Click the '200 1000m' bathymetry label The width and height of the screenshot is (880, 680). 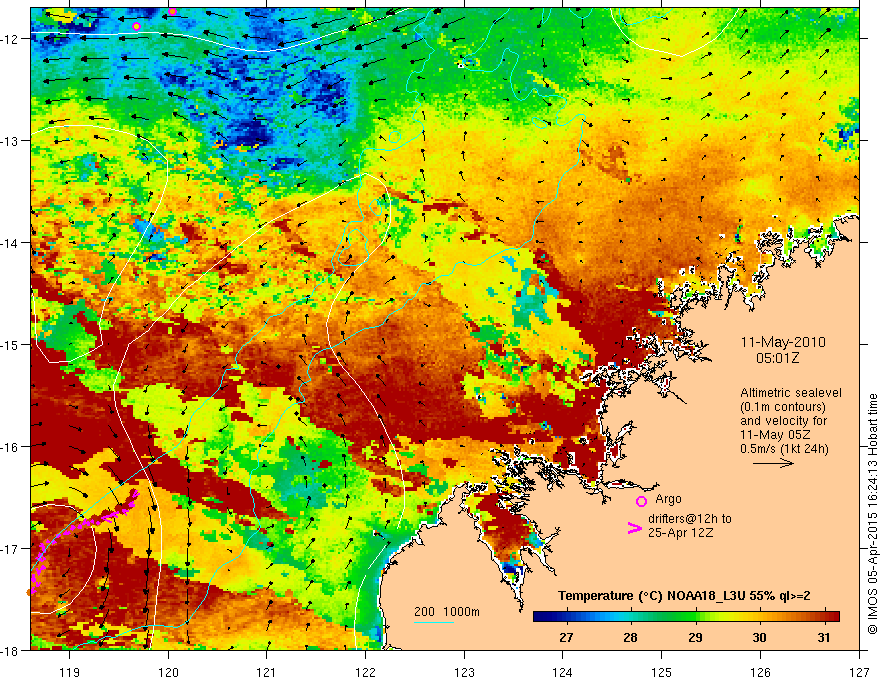(x=447, y=612)
